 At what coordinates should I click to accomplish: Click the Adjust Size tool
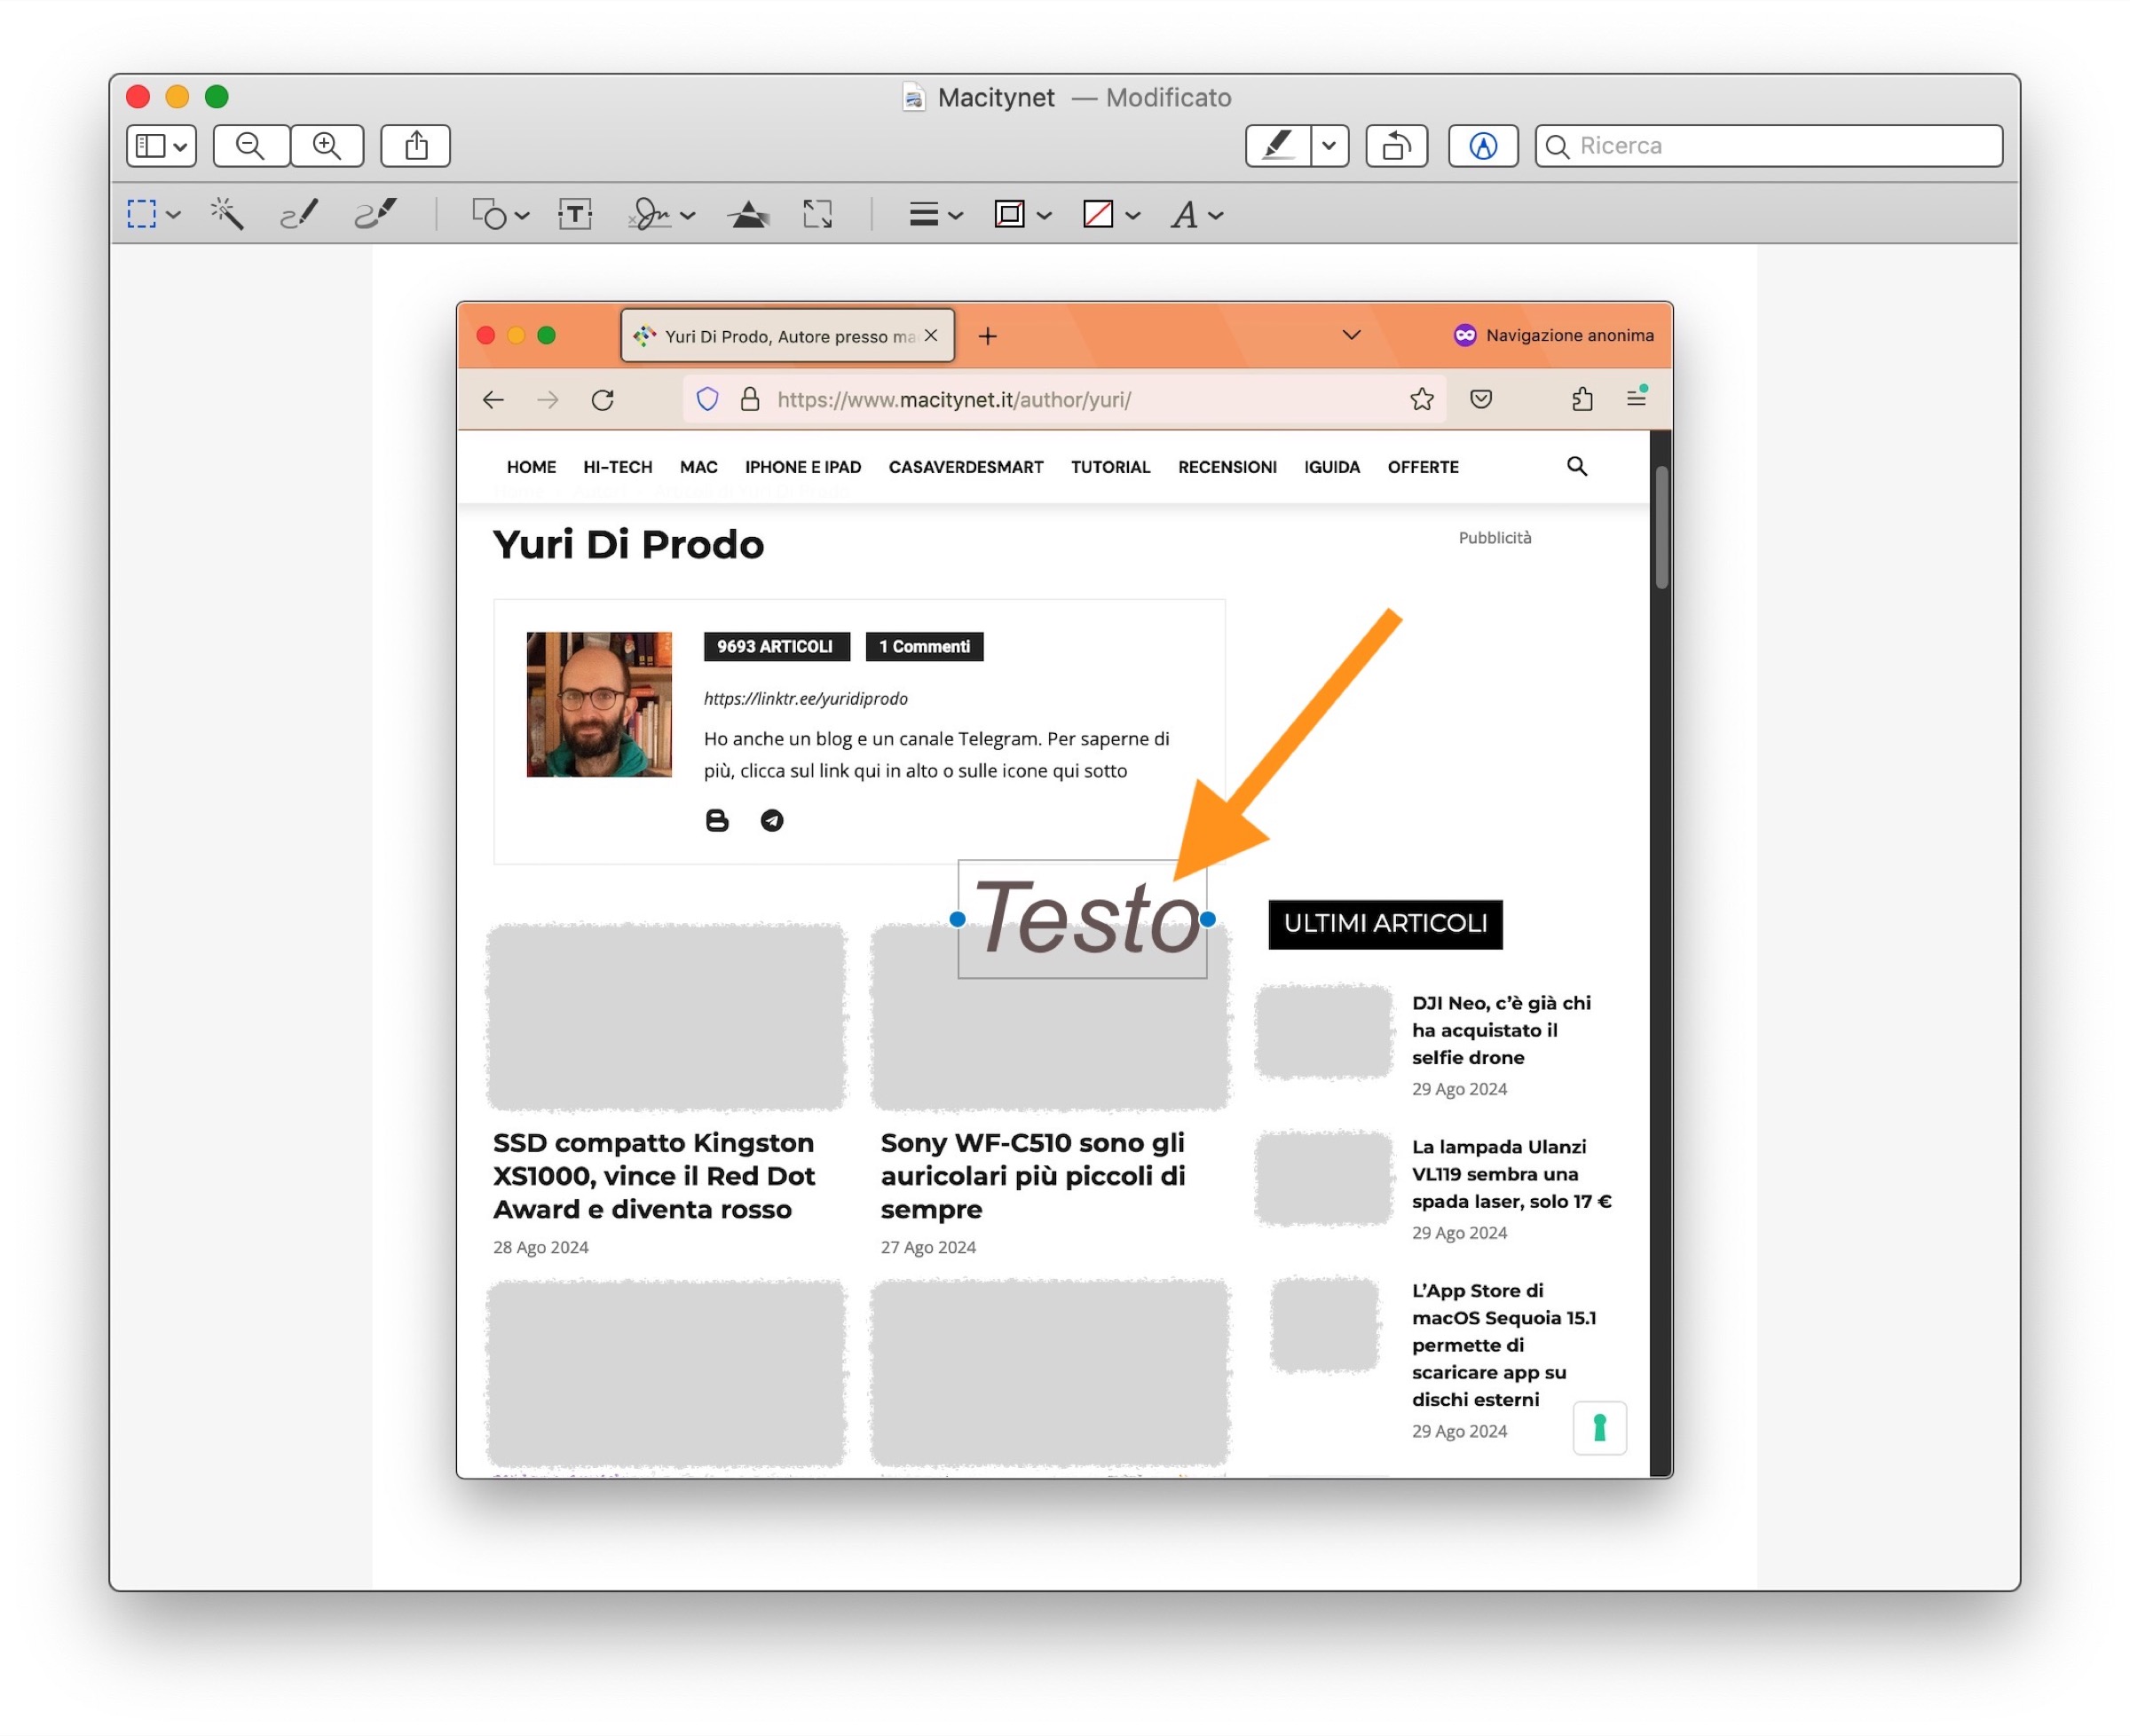[x=817, y=214]
